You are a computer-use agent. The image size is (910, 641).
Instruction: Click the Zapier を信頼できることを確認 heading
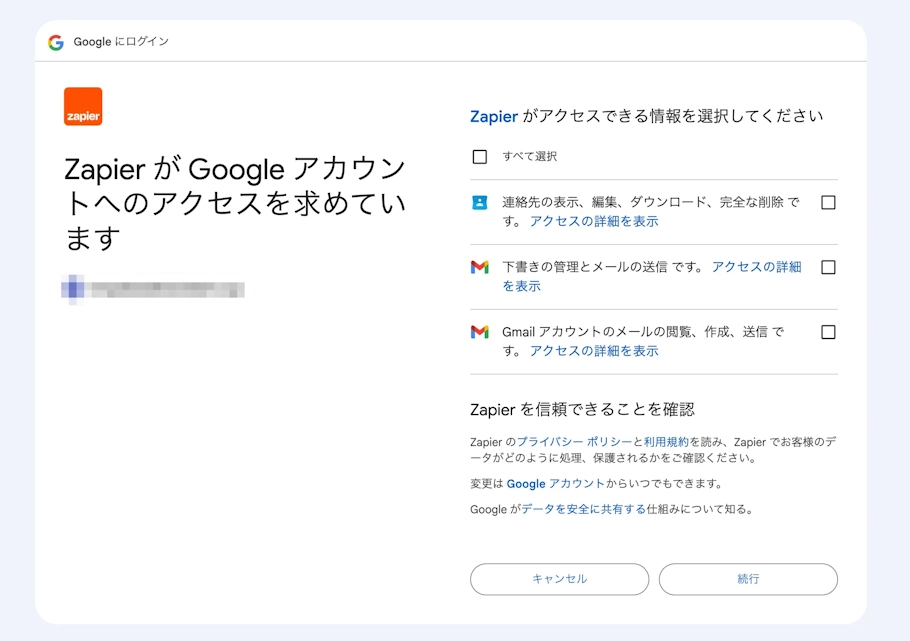click(x=582, y=409)
